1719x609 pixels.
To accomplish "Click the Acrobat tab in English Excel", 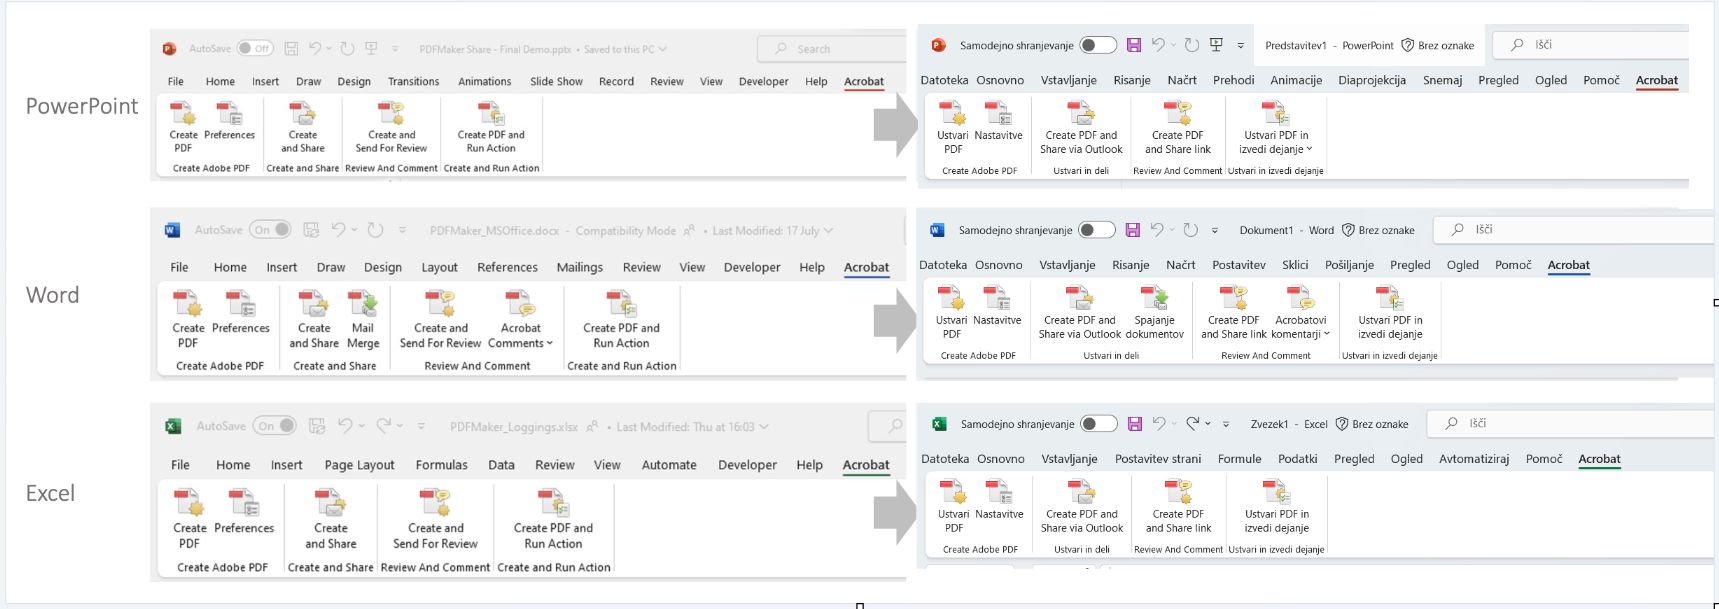I will [x=866, y=465].
